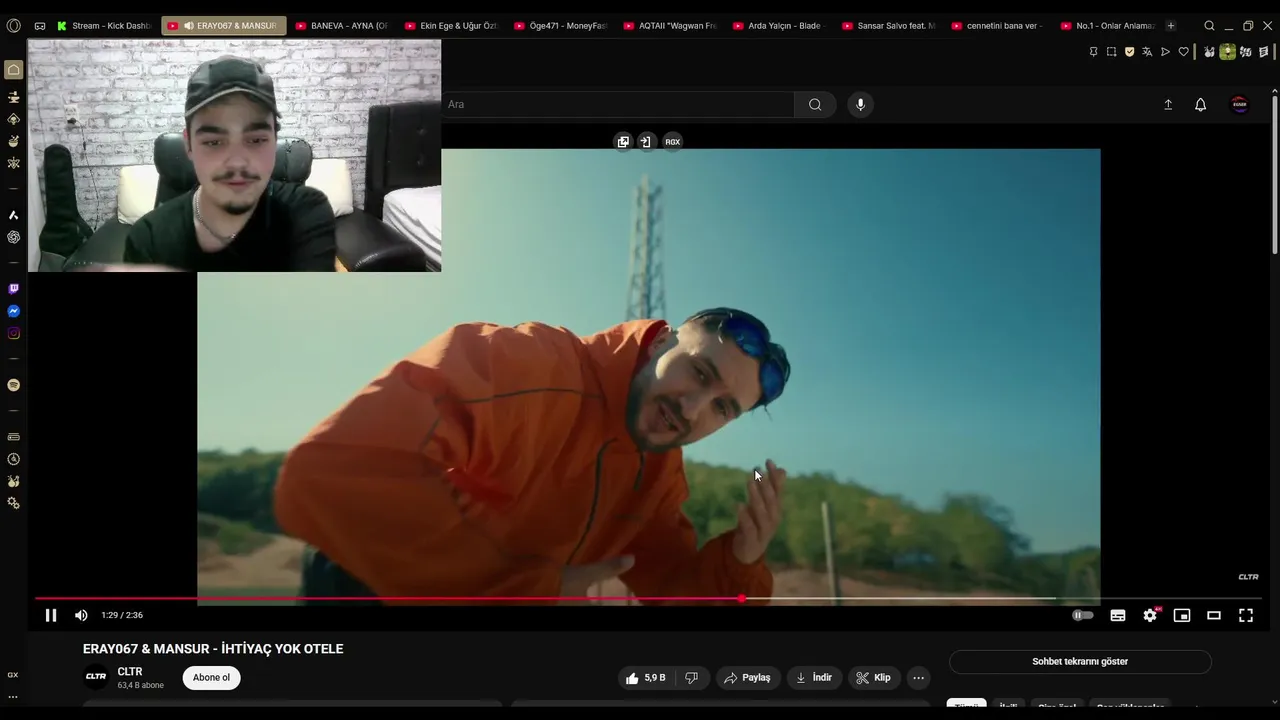Open Instagram in Opera sidebar
Screen dimensions: 1280x720
point(13,333)
